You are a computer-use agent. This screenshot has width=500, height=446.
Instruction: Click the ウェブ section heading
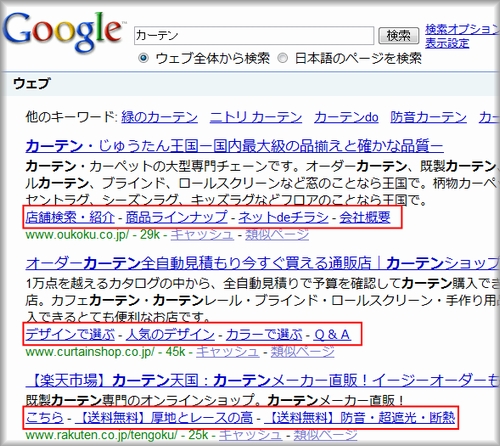[32, 83]
